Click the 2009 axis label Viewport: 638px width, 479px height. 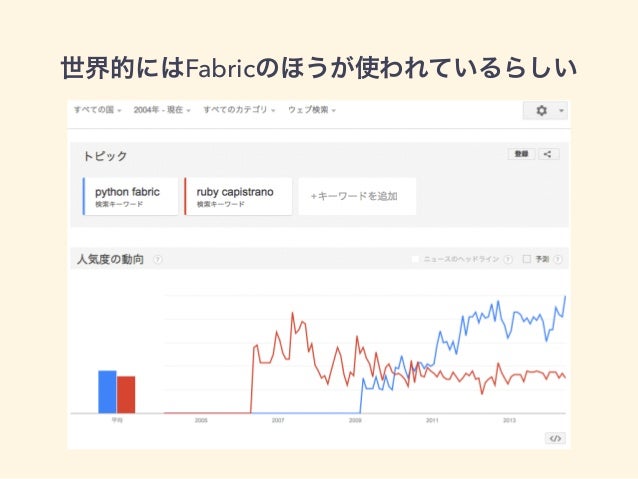(355, 420)
